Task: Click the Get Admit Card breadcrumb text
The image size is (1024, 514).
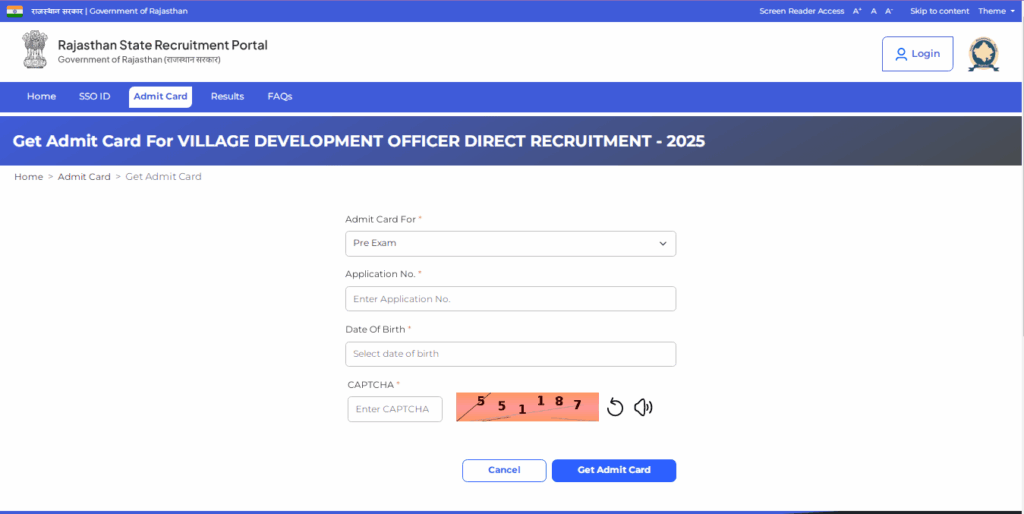Action: 163,177
